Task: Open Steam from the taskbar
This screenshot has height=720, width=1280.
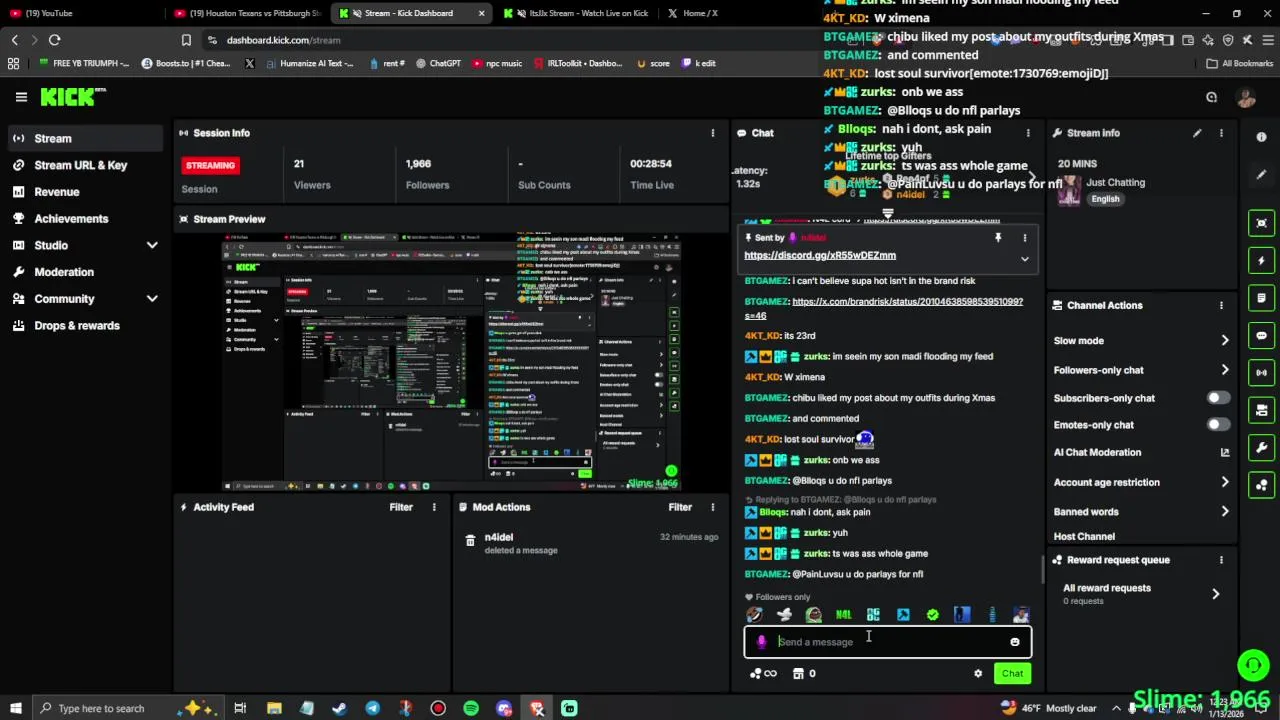Action: 339,708
